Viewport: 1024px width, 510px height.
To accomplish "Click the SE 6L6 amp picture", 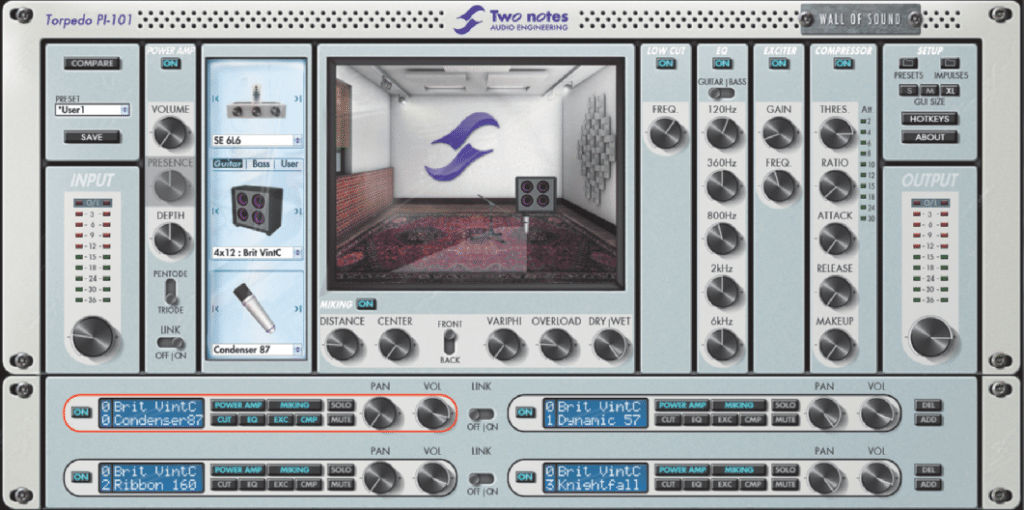I will click(257, 102).
